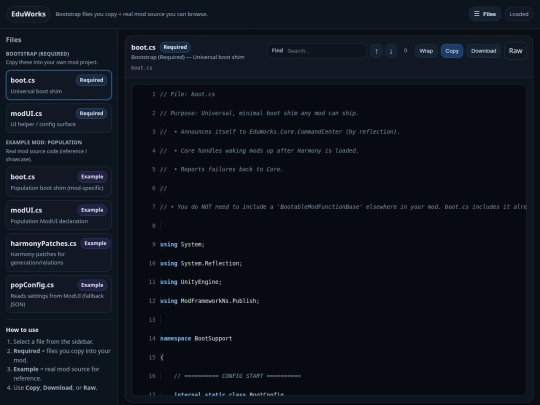The width and height of the screenshot is (540, 405).
Task: Click code line 'using ModFrameworkNs.Publish;'
Action: click(x=210, y=301)
